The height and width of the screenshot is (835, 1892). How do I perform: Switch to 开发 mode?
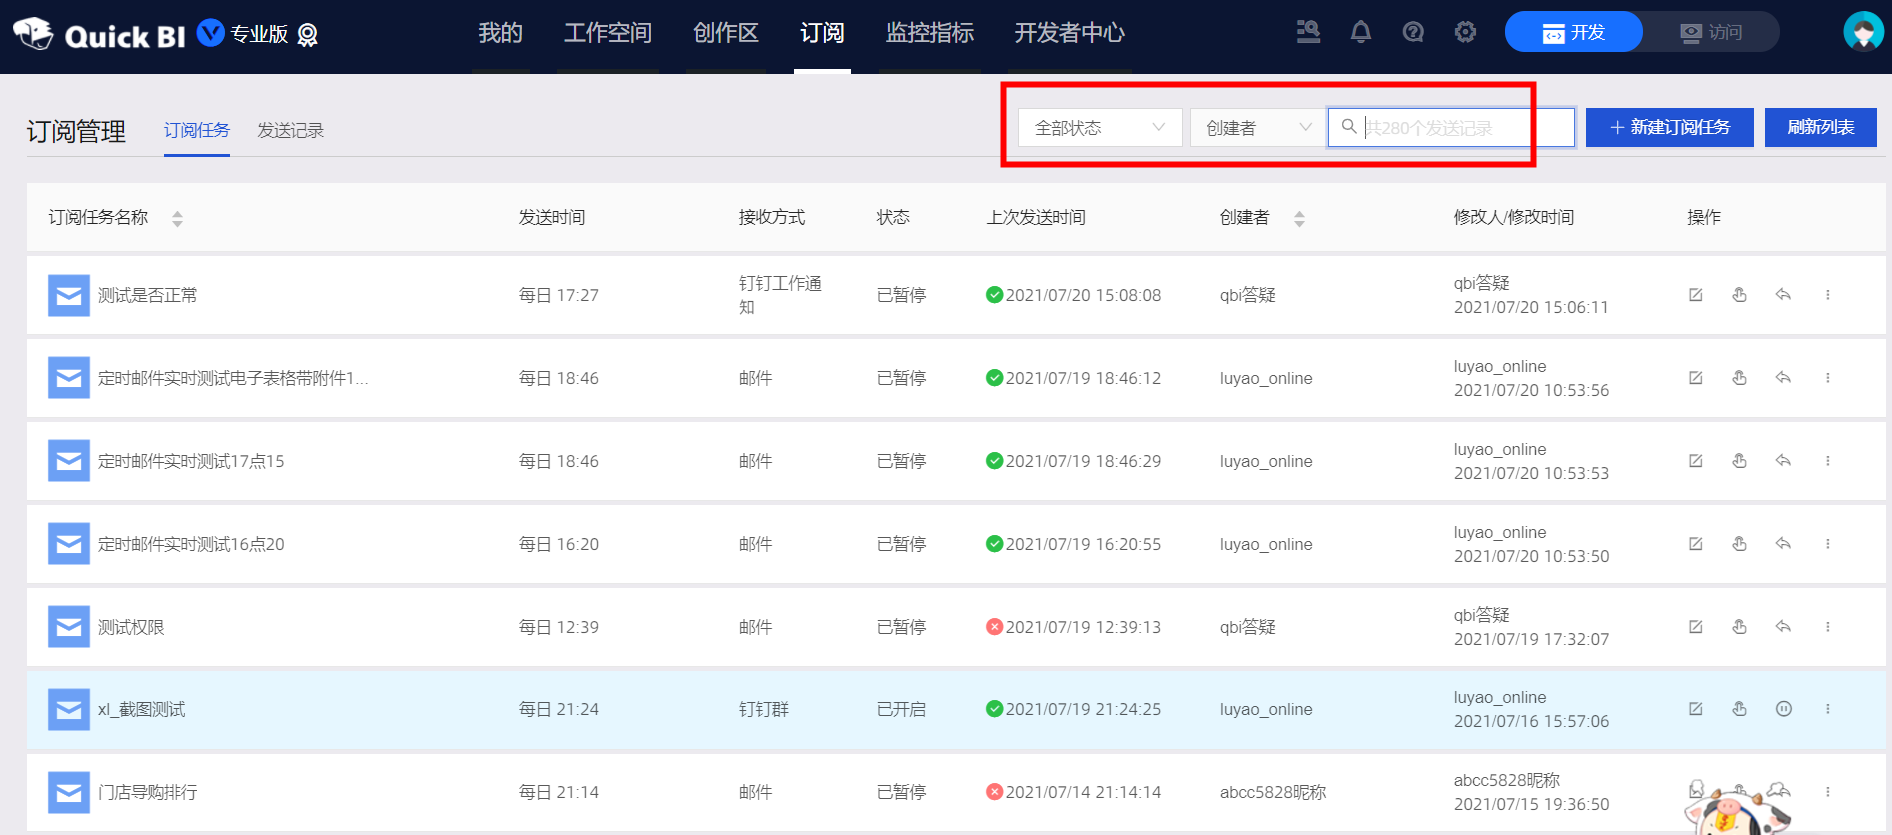point(1573,33)
